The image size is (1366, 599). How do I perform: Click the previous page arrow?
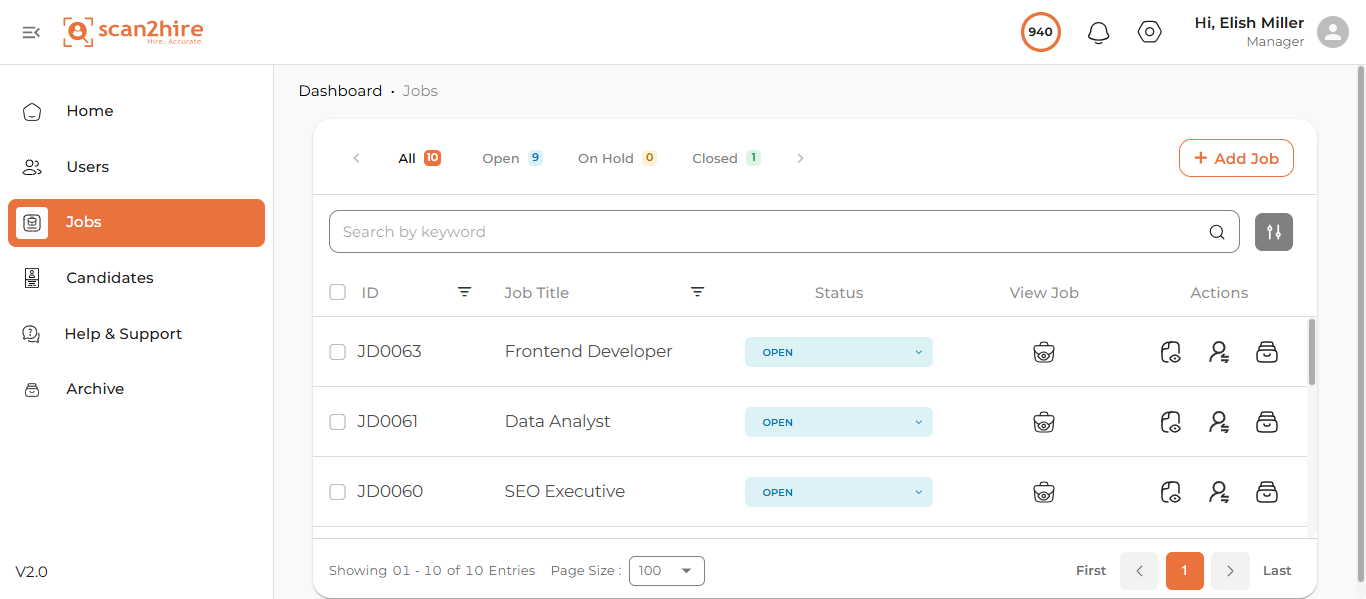[x=1139, y=571]
